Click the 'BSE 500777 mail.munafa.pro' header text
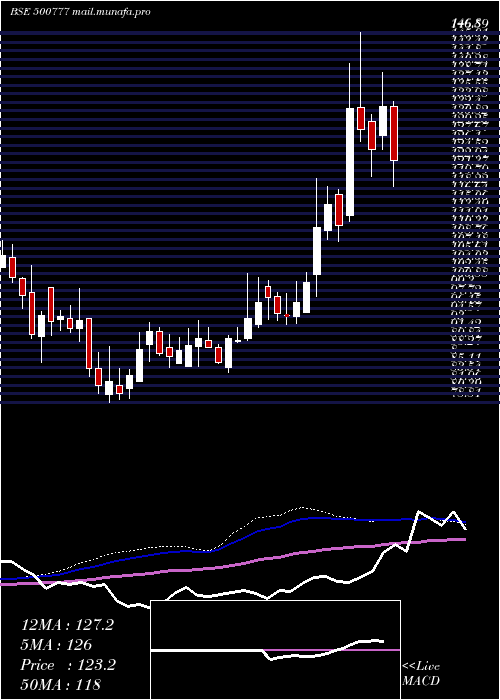 point(80,12)
